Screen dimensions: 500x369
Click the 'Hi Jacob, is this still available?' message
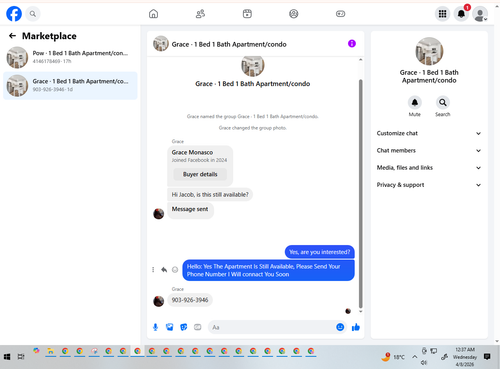point(210,195)
